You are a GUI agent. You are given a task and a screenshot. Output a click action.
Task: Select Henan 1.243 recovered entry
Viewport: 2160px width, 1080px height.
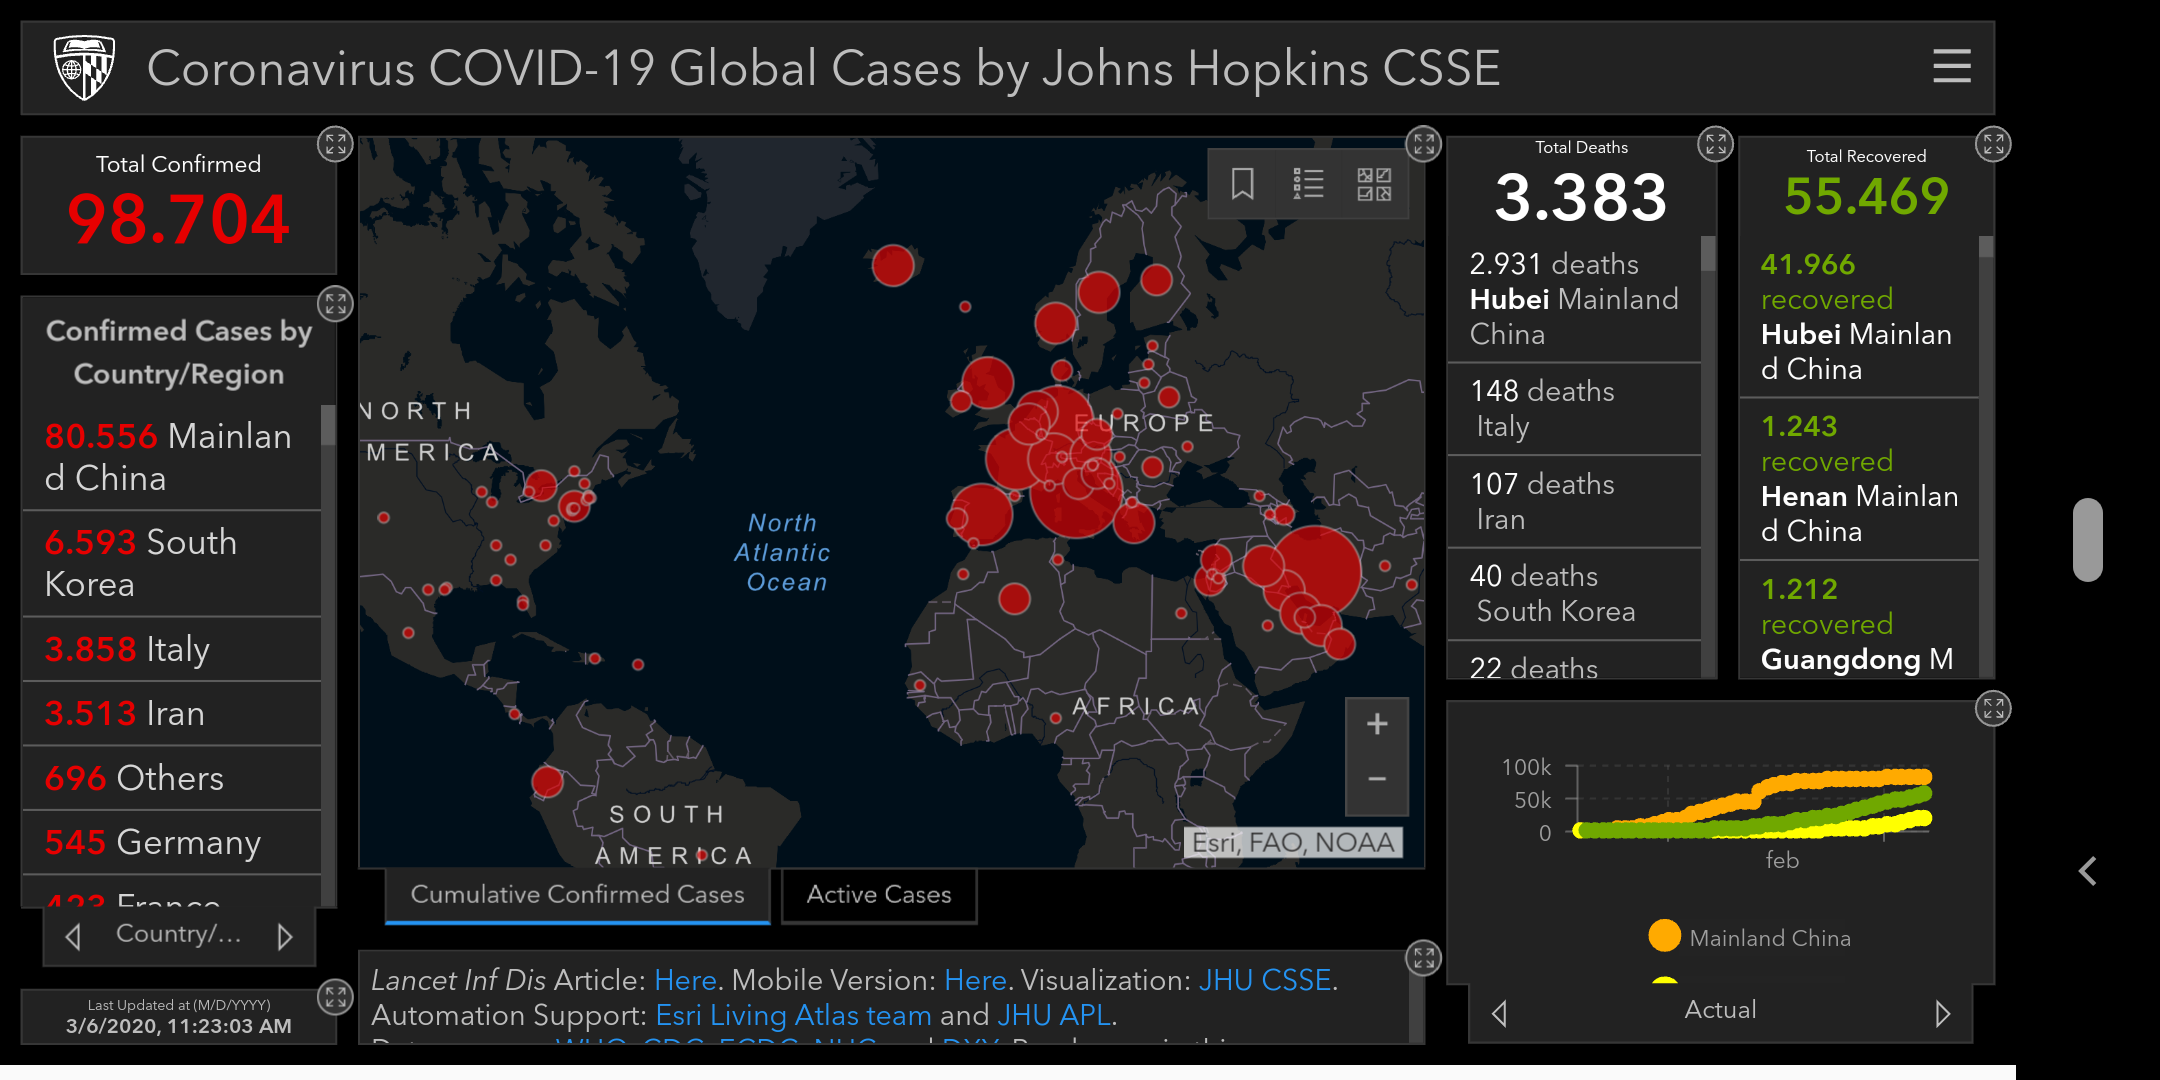[1859, 478]
